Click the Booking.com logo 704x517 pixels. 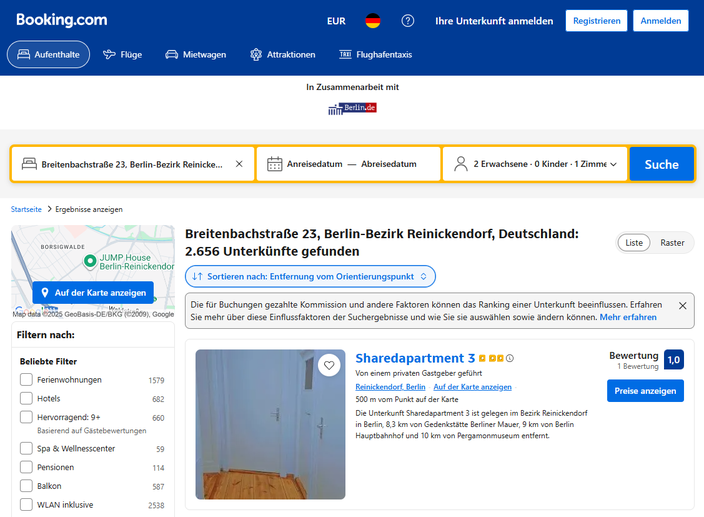[62, 20]
